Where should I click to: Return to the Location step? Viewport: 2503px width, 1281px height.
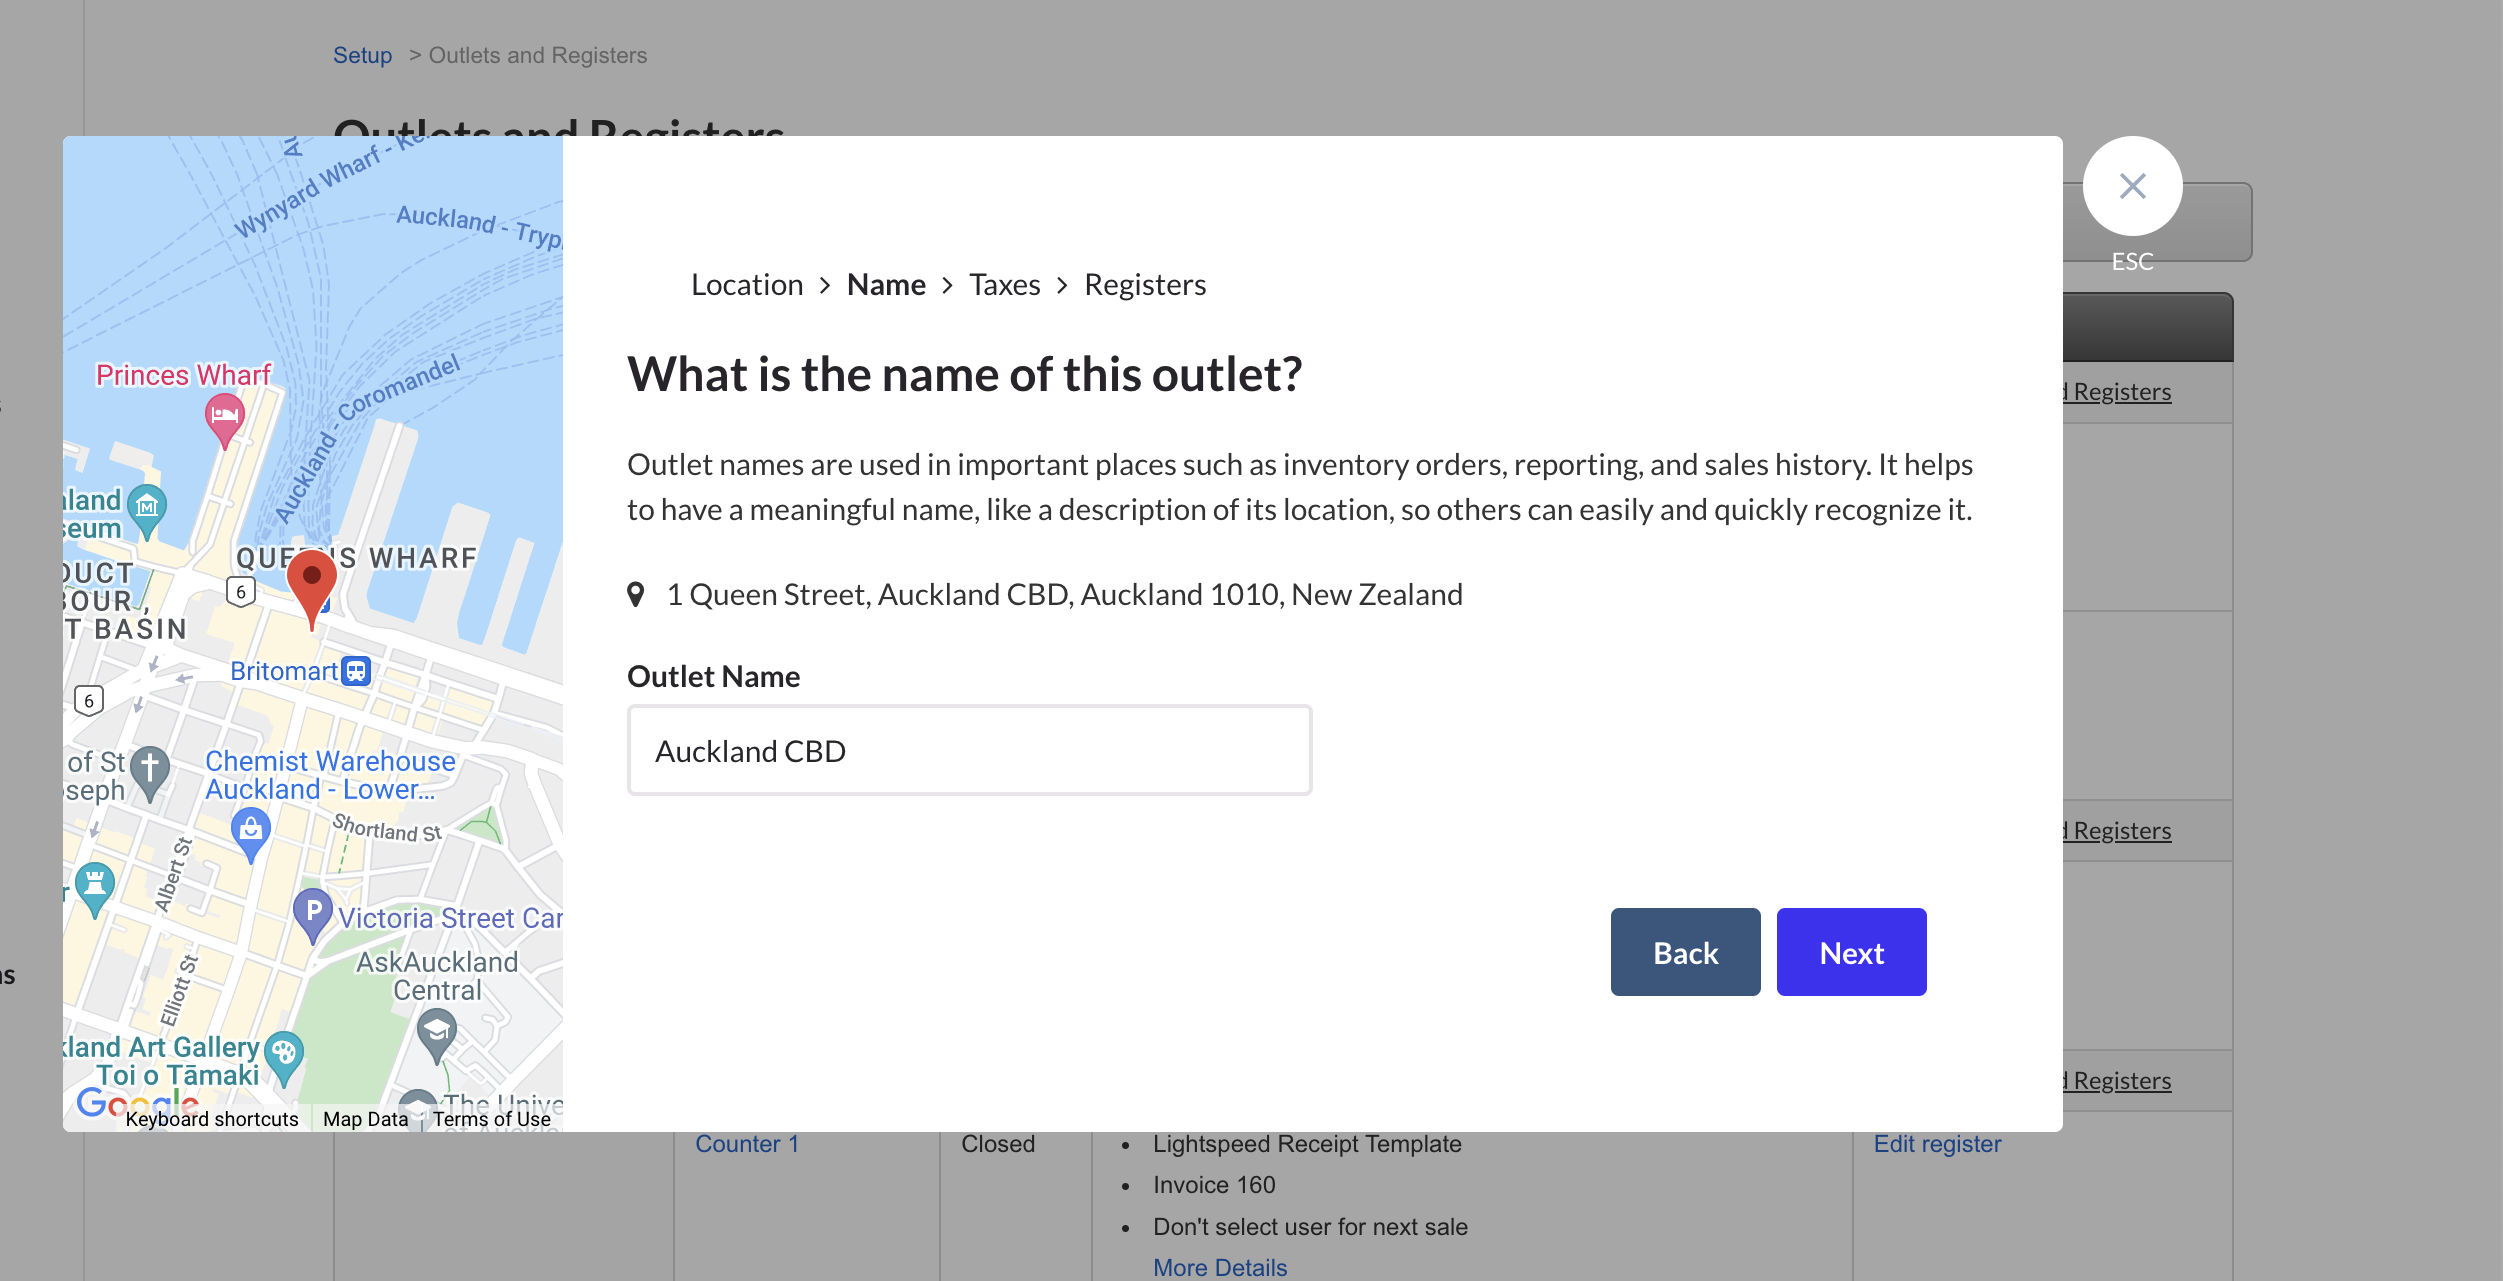(746, 284)
